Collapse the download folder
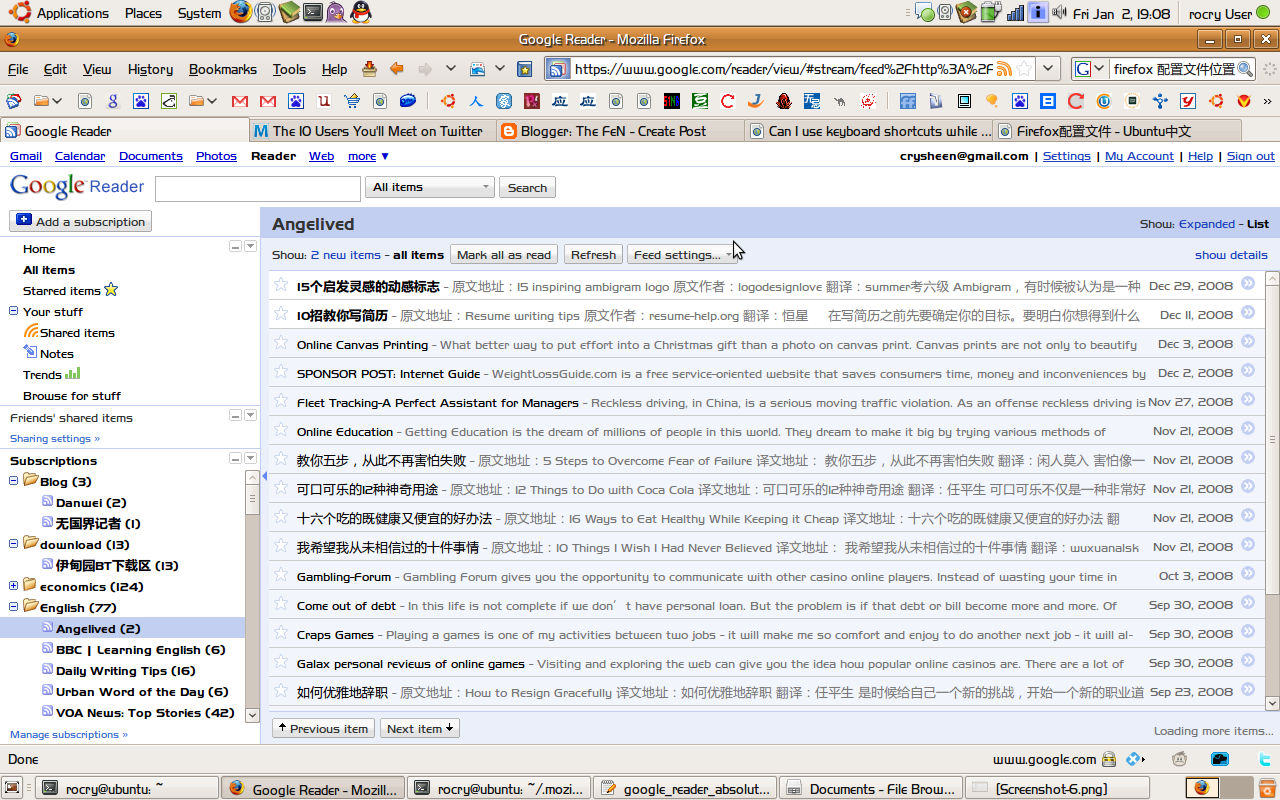This screenshot has width=1280, height=800. (x=15, y=544)
